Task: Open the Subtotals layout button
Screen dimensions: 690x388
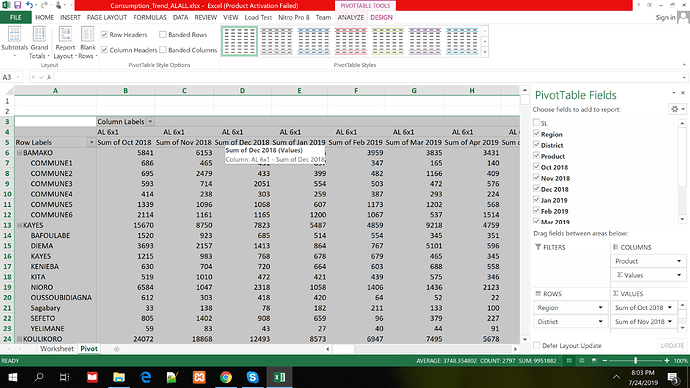Action: [x=14, y=42]
